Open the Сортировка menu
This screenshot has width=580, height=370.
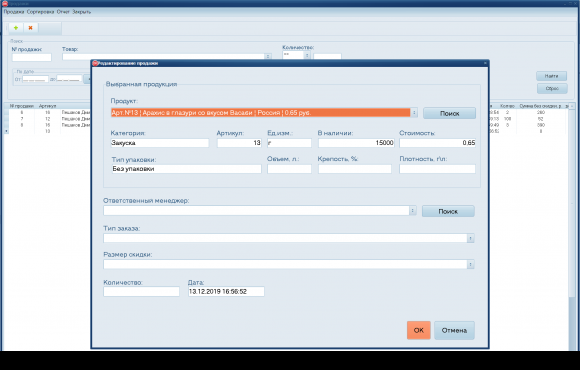point(41,12)
